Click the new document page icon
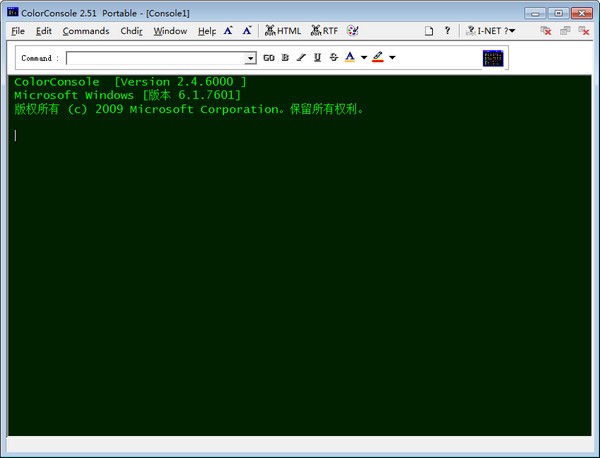Screen dimensions: 600x458 [428, 31]
